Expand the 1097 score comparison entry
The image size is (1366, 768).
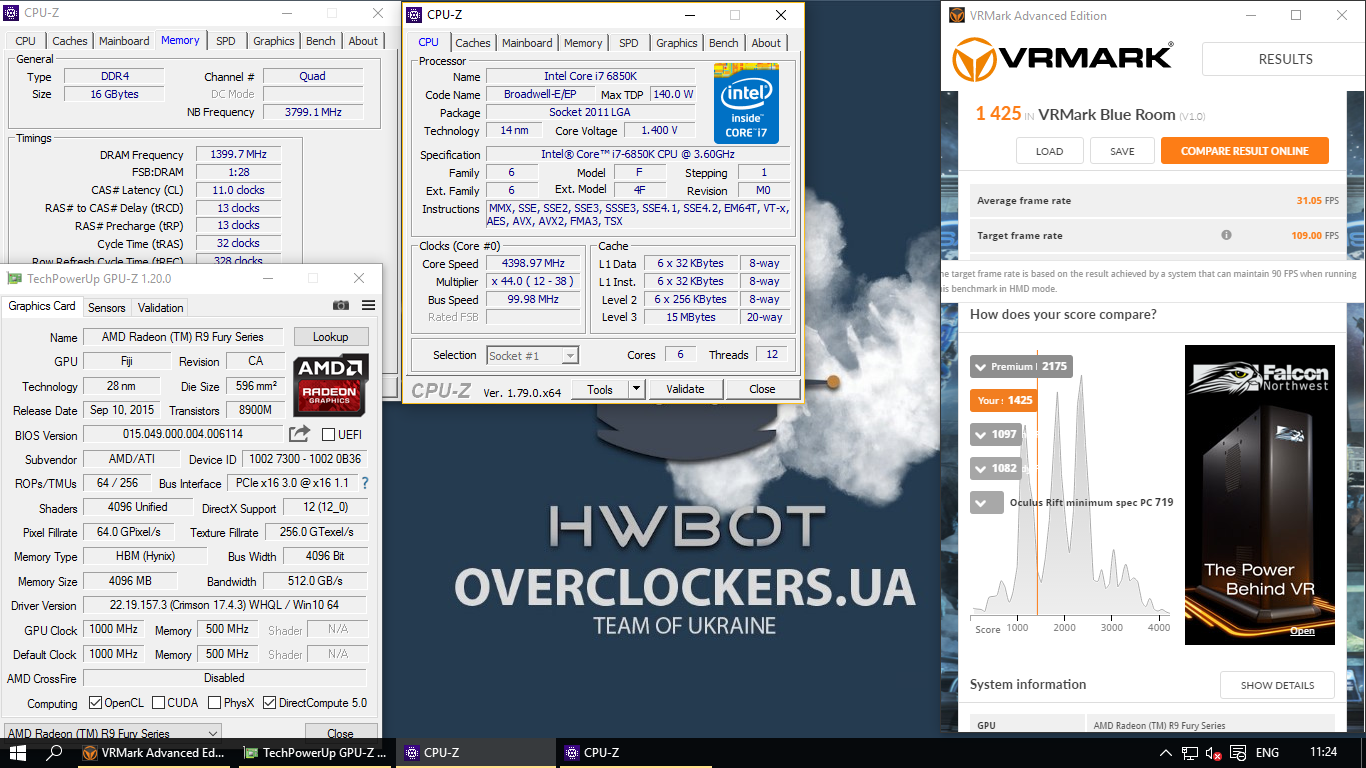pos(996,434)
